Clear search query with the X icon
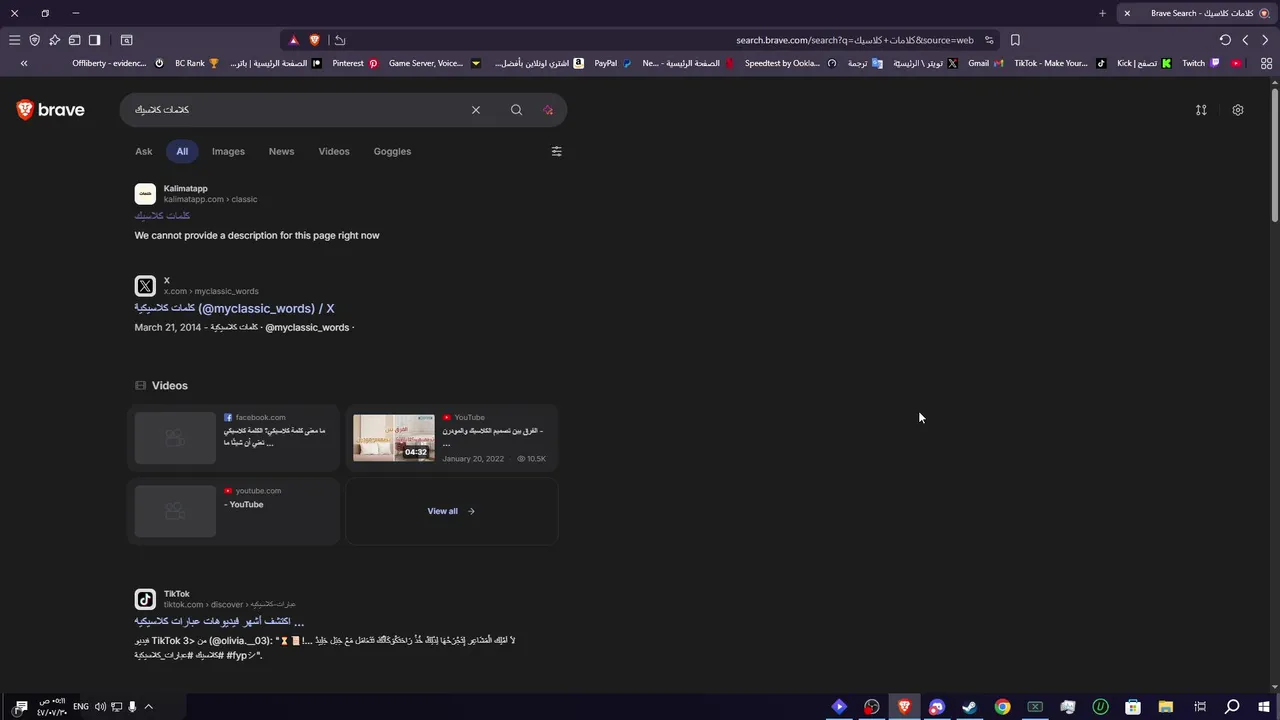Screen dimensions: 1280x720 pyautogui.click(x=476, y=110)
